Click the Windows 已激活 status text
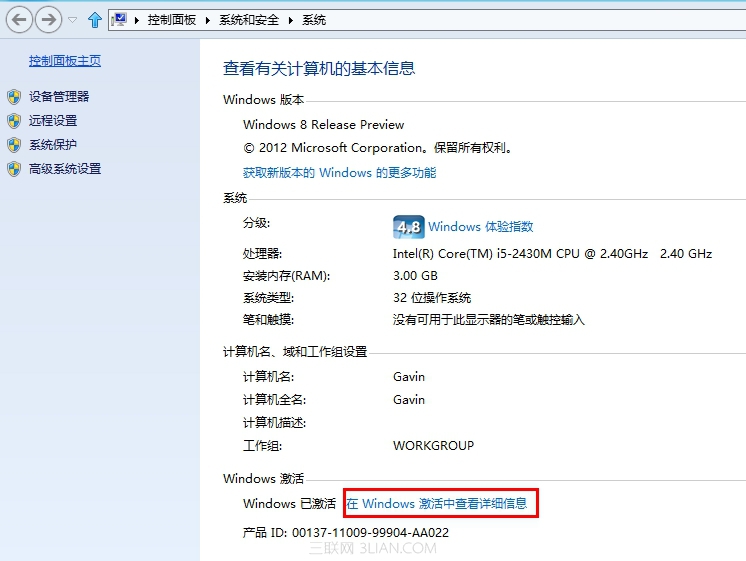Viewport: 746px width, 561px height. 289,503
